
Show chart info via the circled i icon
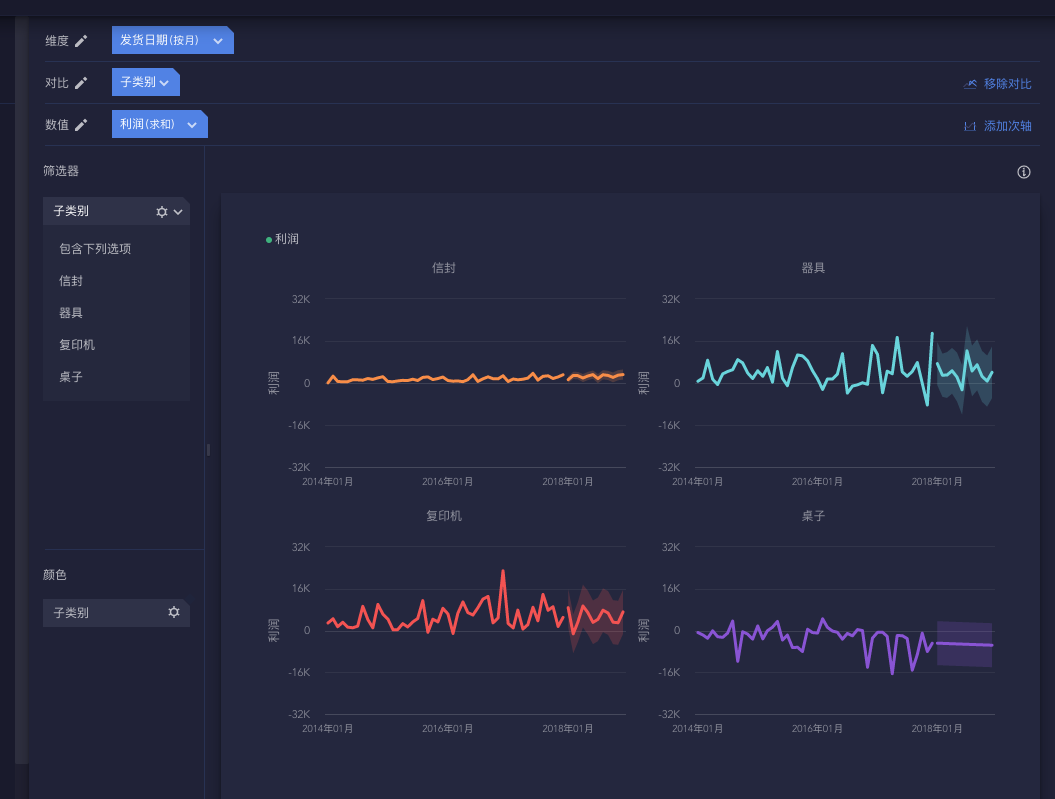1023,172
